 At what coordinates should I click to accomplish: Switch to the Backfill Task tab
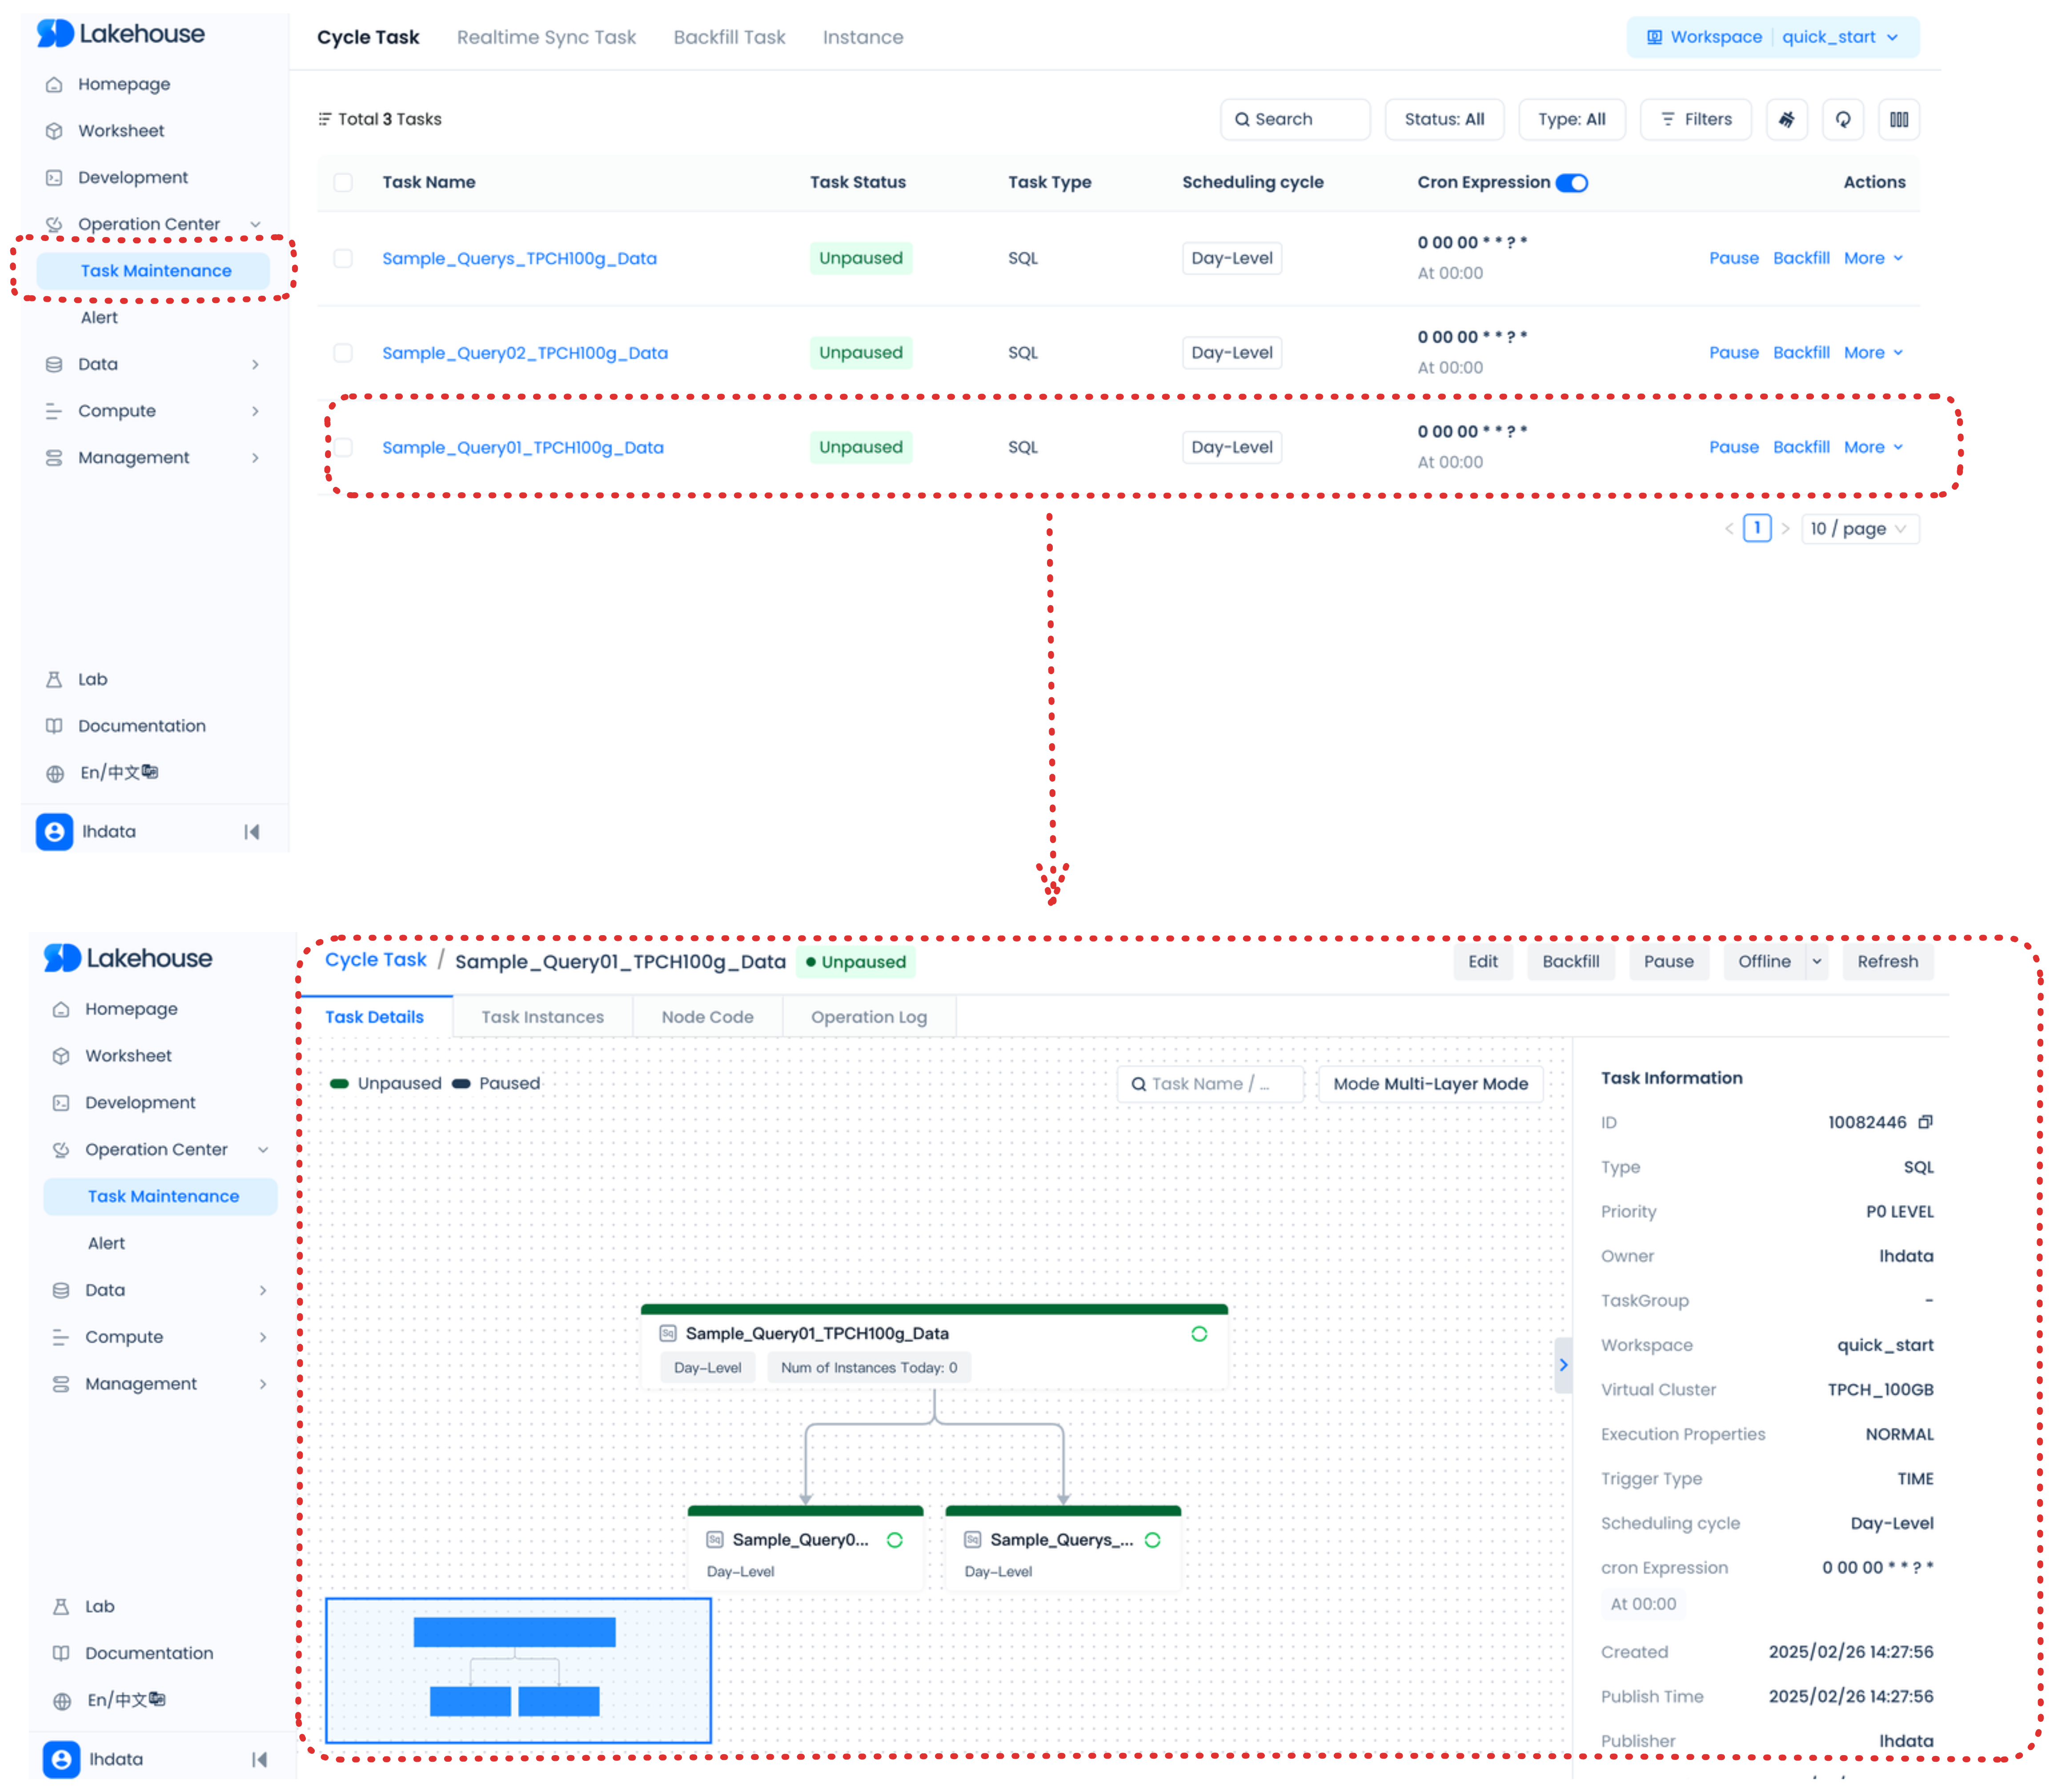pos(729,37)
